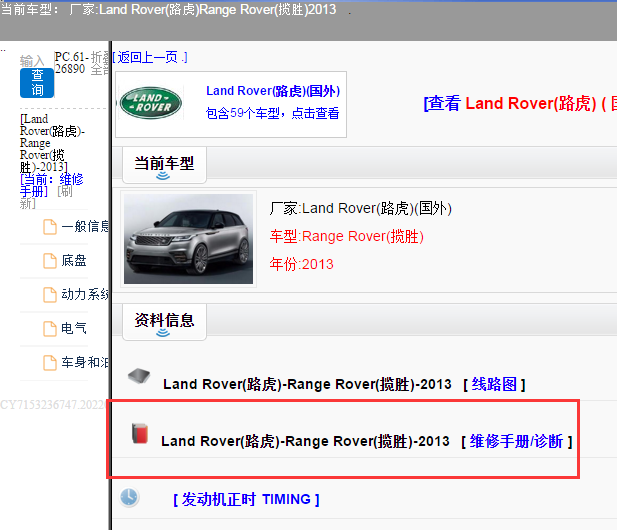Viewport: 617px width, 530px height.
Task: Click the Range Rover car thumbnail
Action: click(188, 239)
